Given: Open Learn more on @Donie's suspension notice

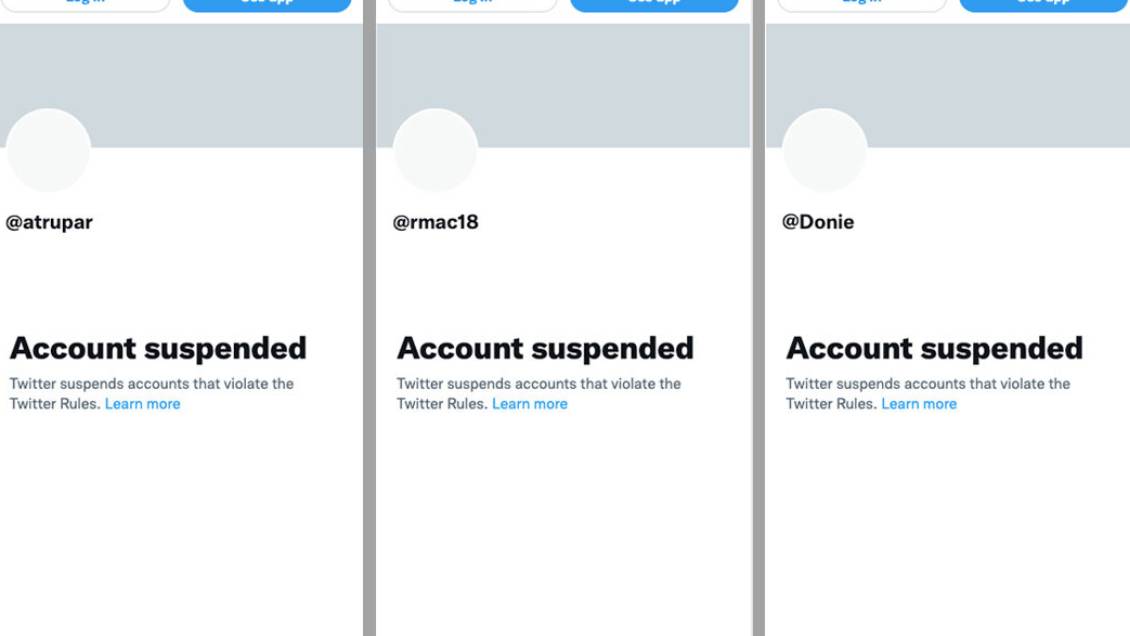Looking at the screenshot, I should click(x=918, y=403).
